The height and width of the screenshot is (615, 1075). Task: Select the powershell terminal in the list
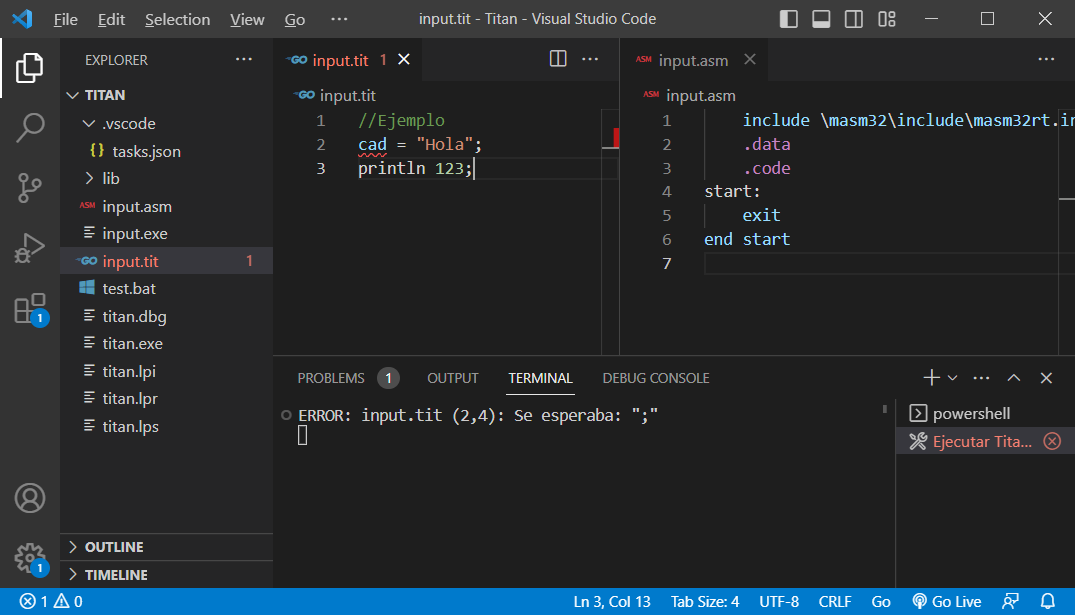coord(968,412)
